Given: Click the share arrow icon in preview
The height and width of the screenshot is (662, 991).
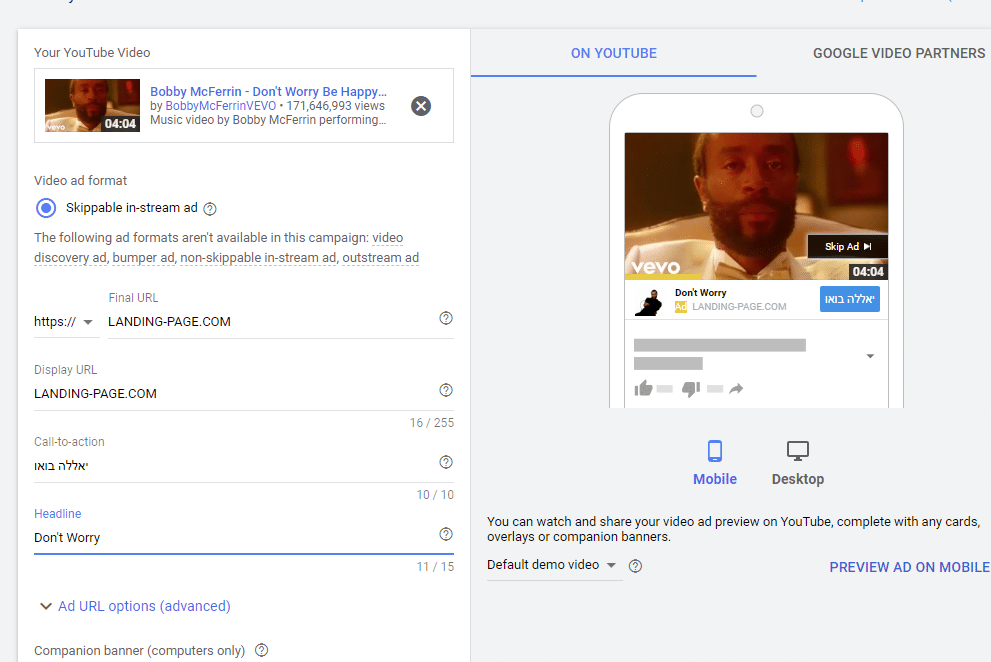Looking at the screenshot, I should (736, 389).
